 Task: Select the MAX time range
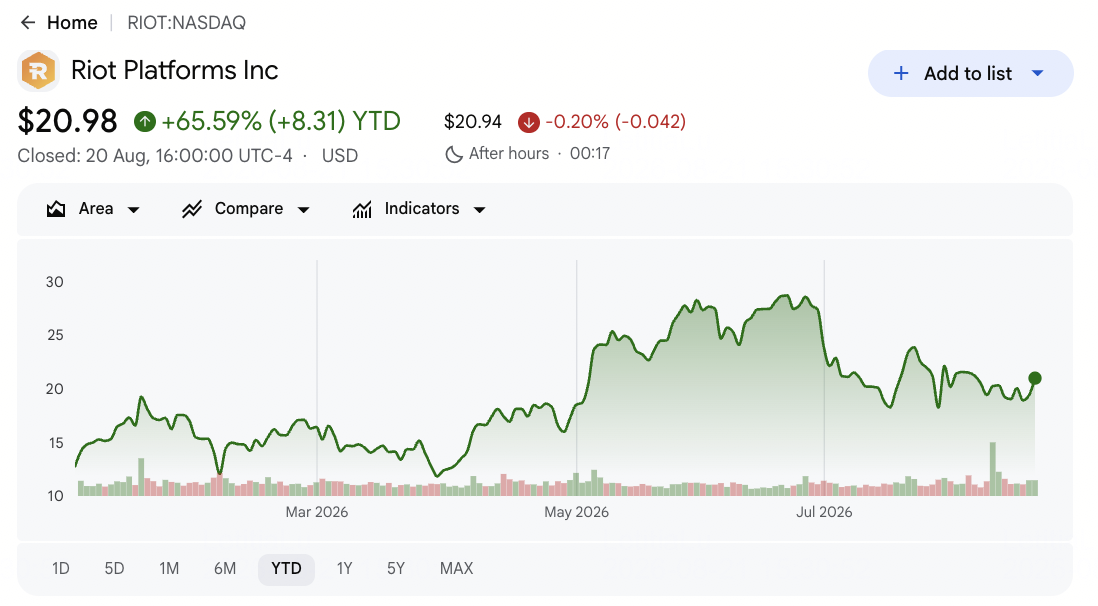457,569
